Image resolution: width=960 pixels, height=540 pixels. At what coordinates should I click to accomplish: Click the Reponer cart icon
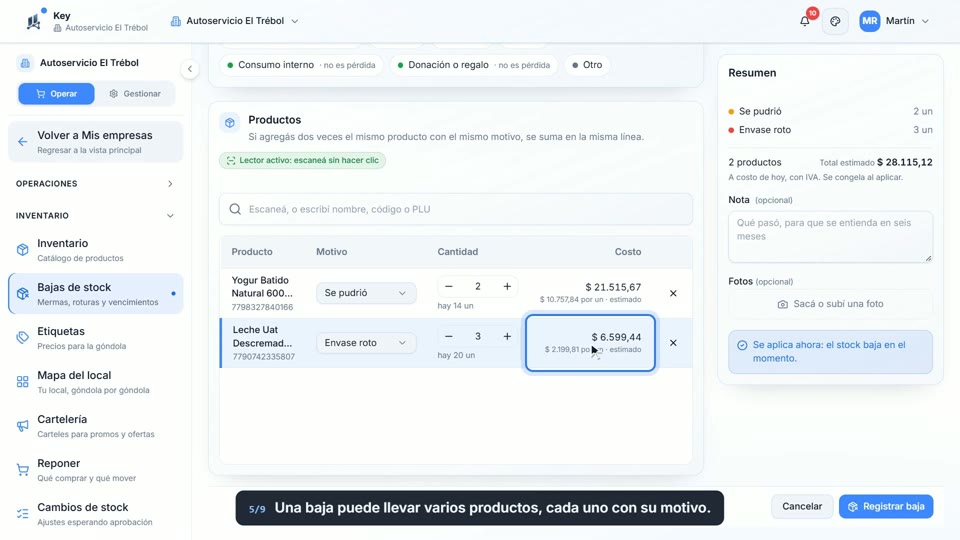tap(23, 470)
